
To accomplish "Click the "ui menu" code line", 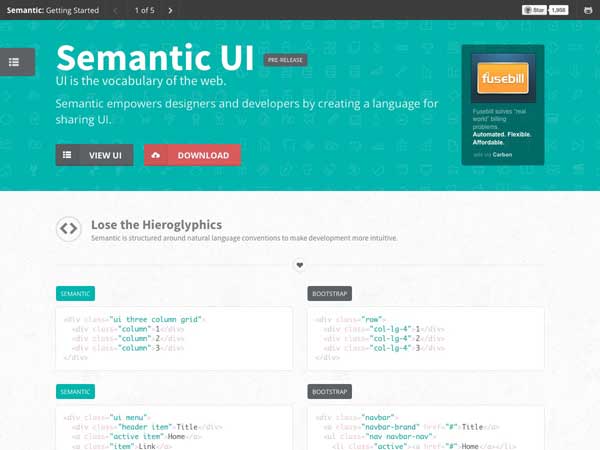I will pyautogui.click(x=108, y=417).
